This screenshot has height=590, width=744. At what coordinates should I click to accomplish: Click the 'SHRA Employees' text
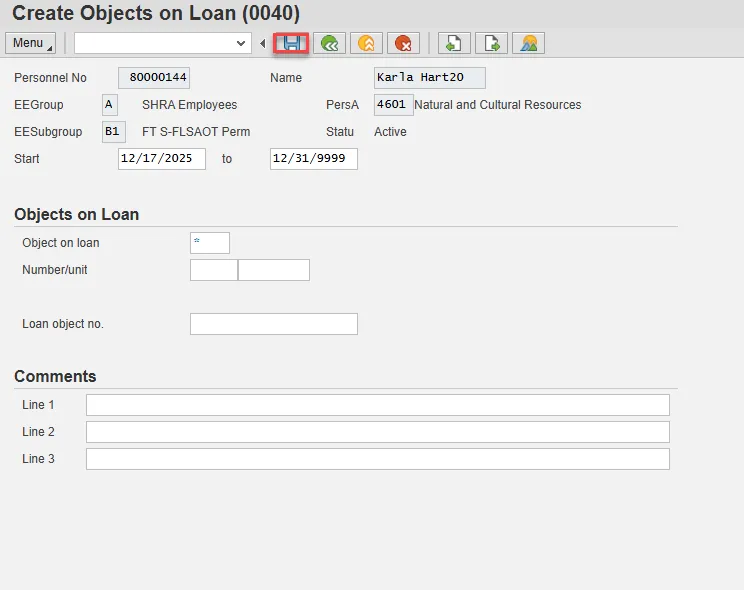[x=189, y=105]
